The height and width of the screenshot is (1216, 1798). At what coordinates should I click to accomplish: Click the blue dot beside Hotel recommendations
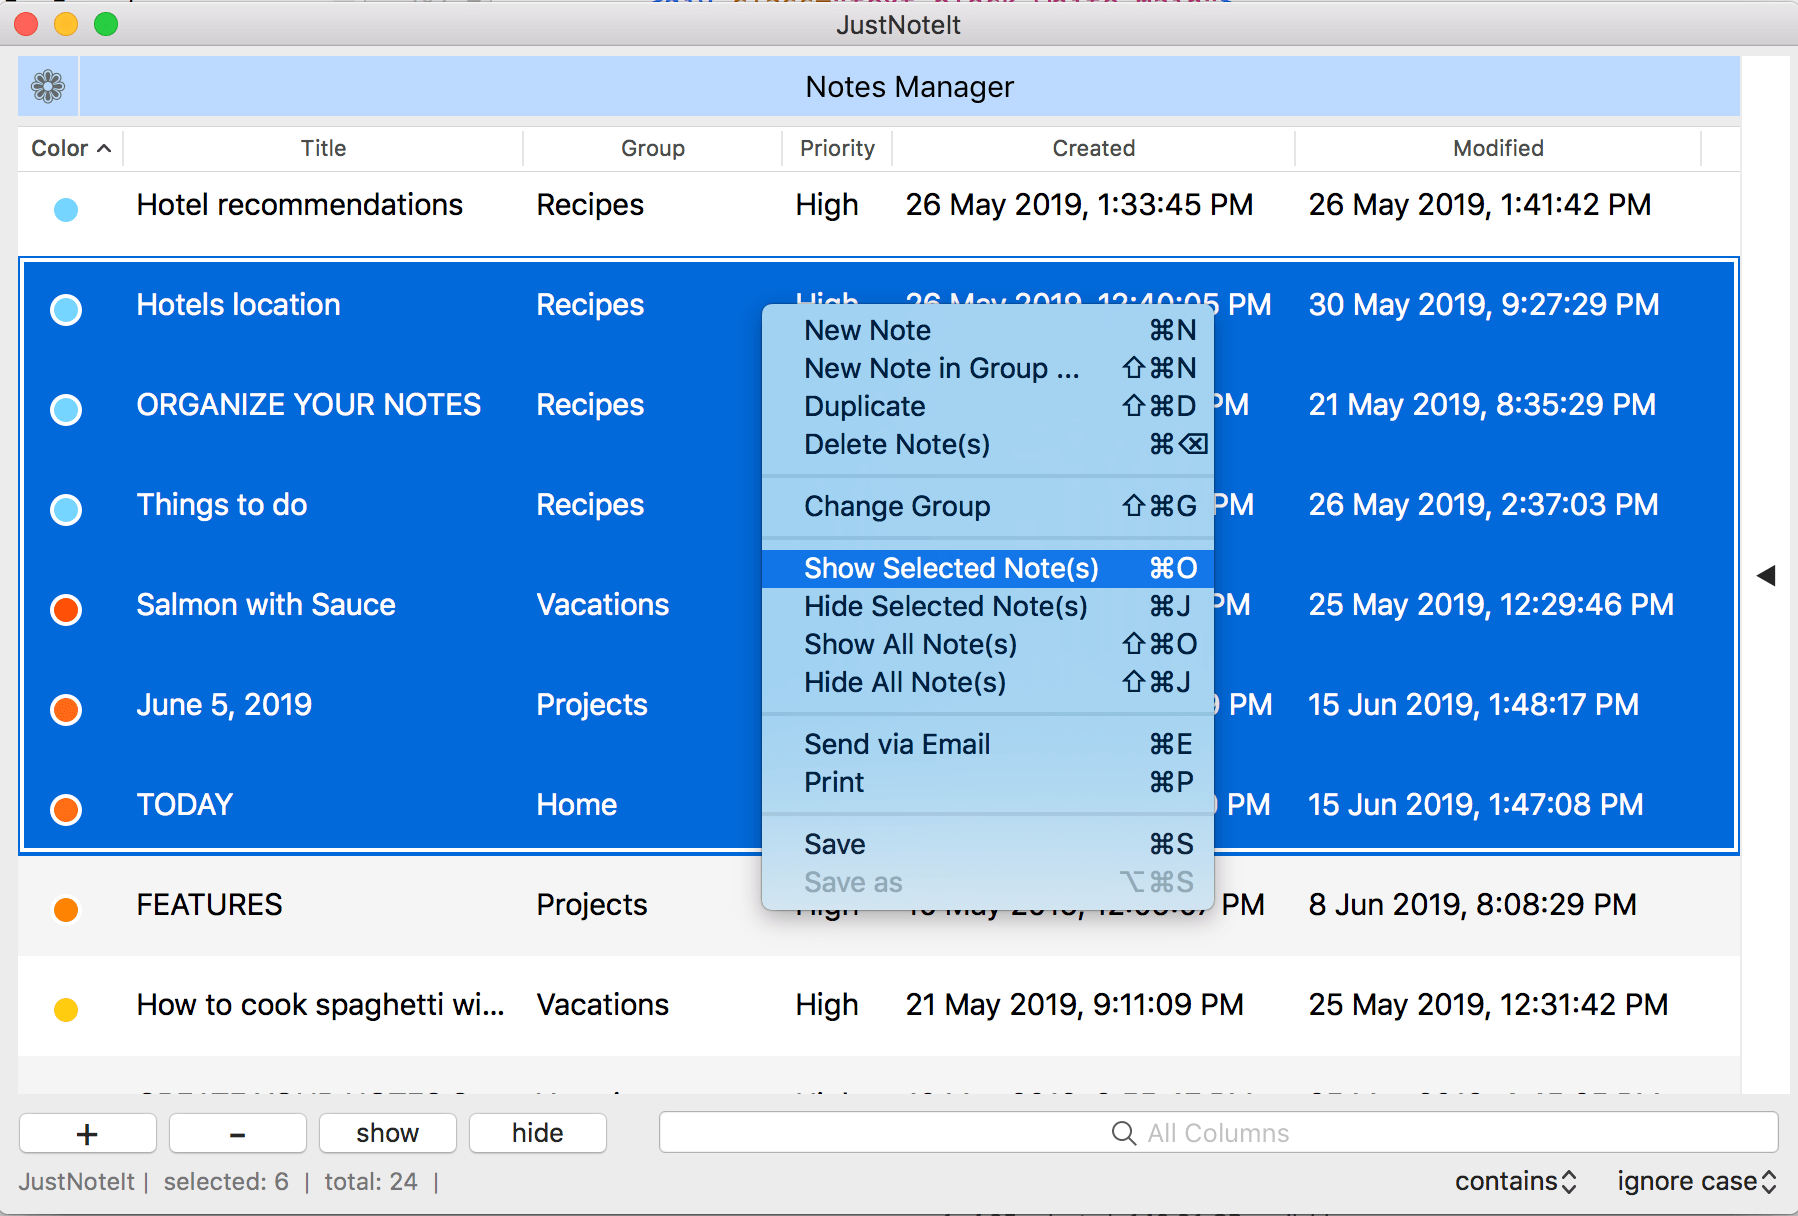[x=65, y=210]
